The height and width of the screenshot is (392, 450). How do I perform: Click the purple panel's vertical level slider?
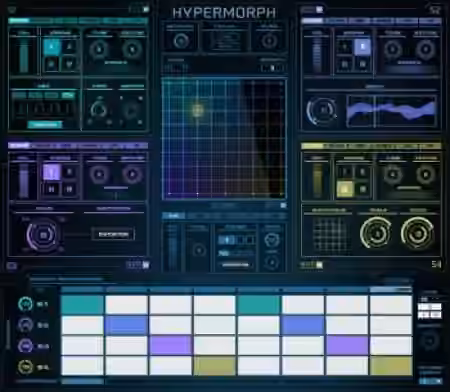click(23, 180)
